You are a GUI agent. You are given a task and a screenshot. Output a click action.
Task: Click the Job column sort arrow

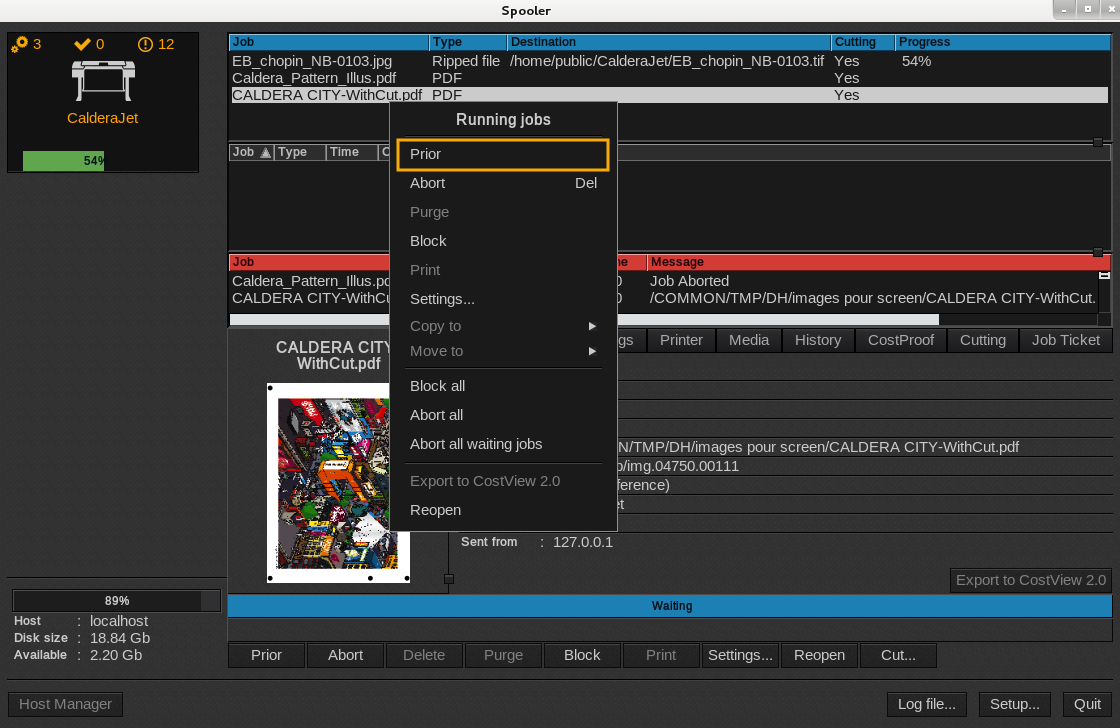click(x=265, y=152)
